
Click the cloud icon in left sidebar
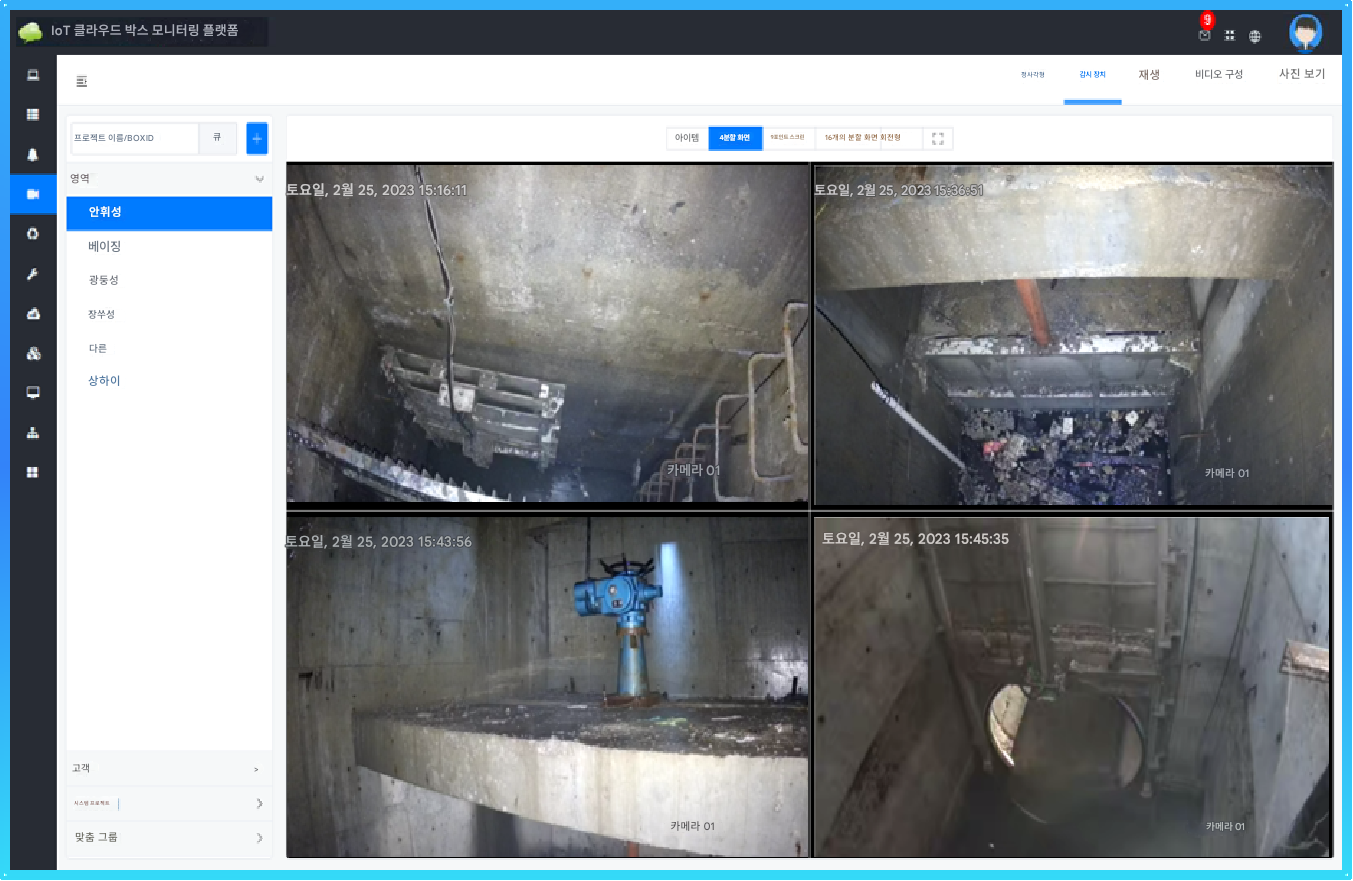point(33,314)
